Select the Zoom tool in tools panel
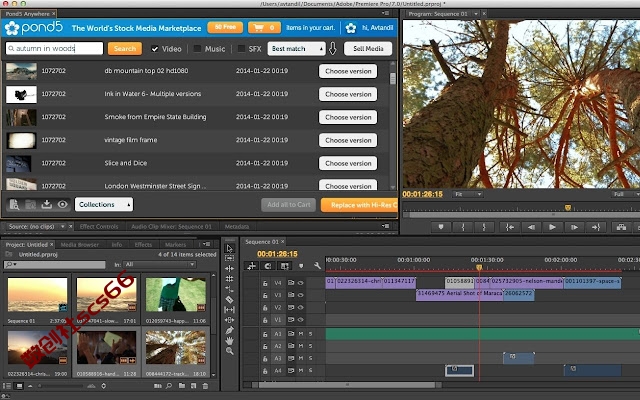The width and height of the screenshot is (640, 400). [230, 351]
